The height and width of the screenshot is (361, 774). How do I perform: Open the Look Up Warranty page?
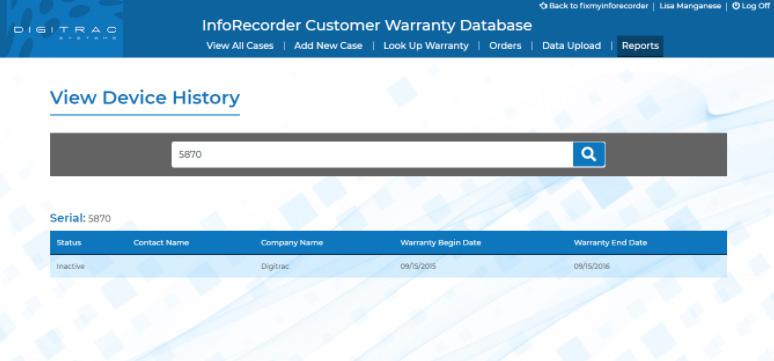pyautogui.click(x=426, y=46)
